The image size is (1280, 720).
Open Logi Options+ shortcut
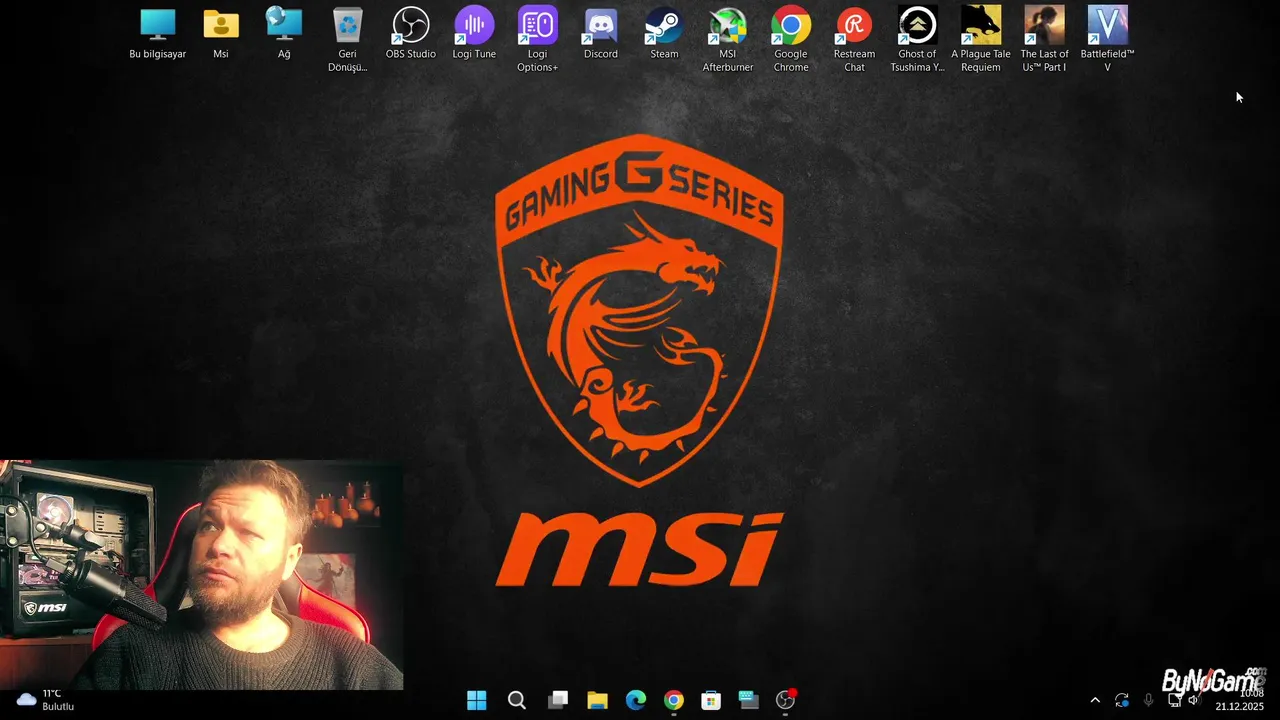(x=537, y=40)
